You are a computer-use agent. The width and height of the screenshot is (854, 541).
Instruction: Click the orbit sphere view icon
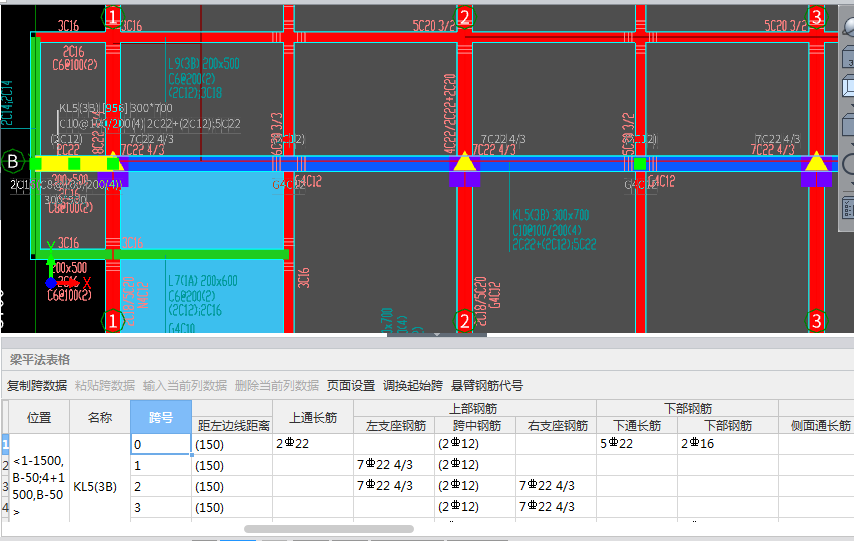[x=849, y=25]
